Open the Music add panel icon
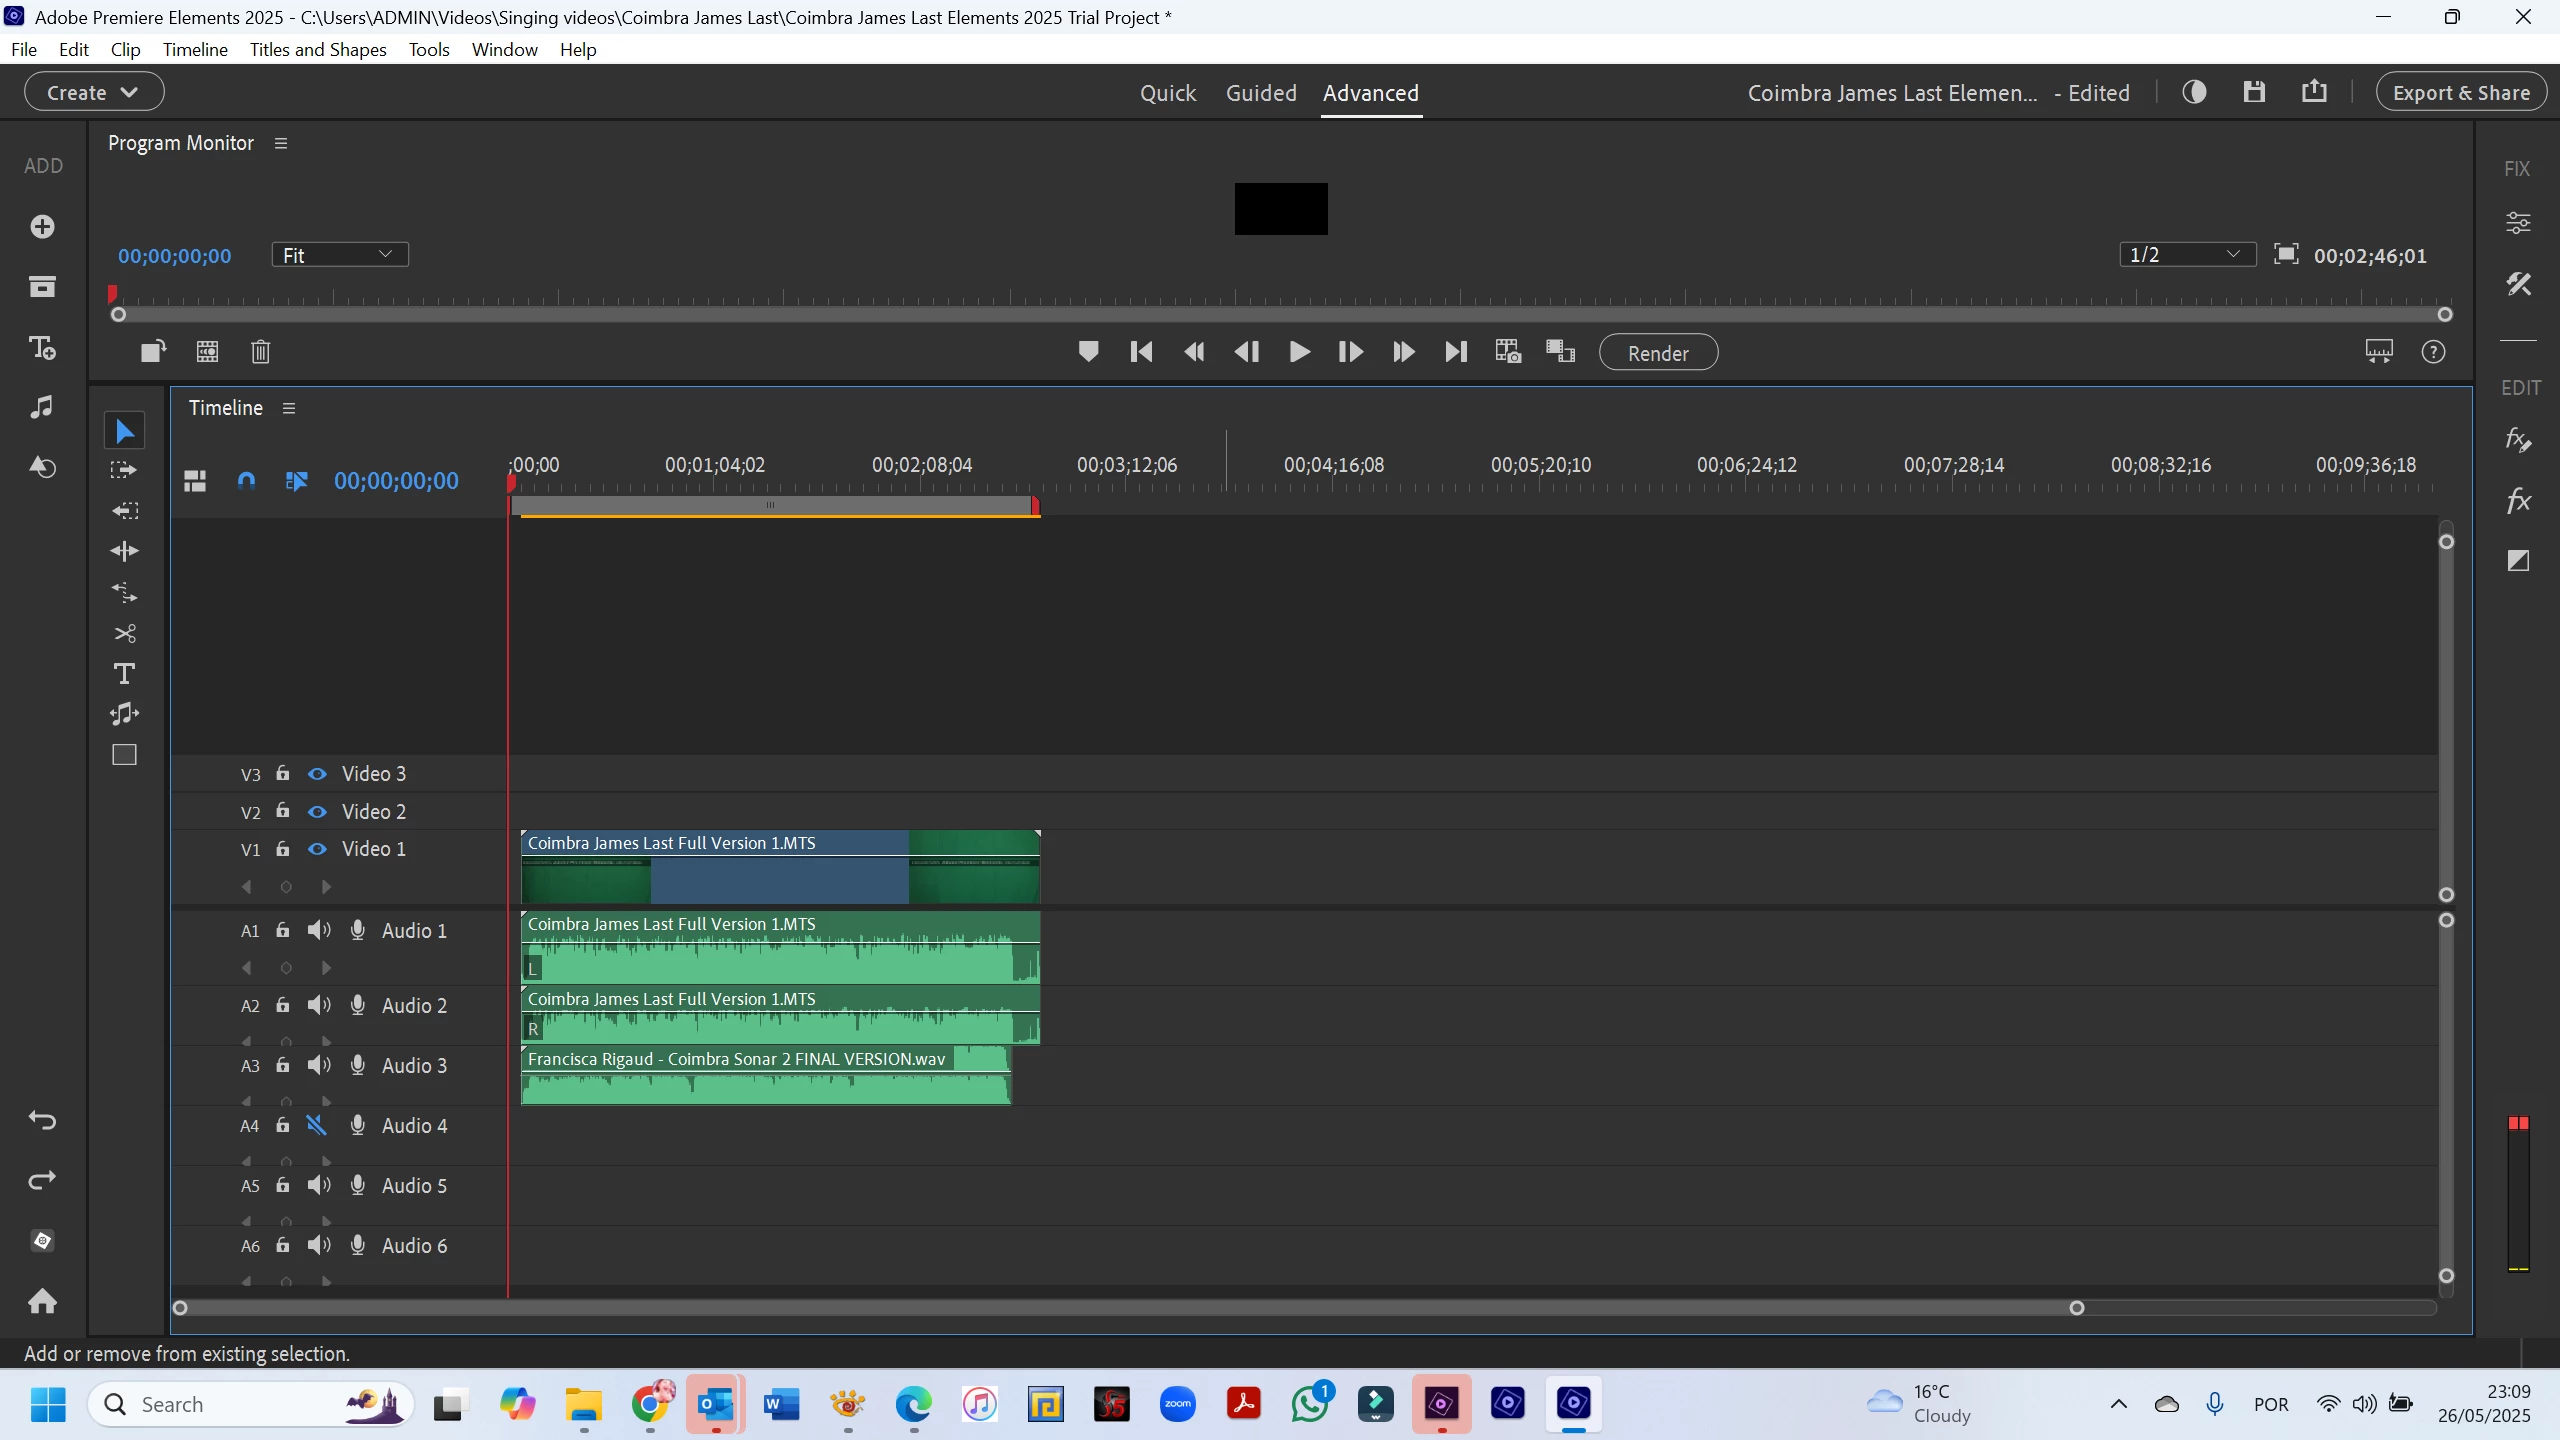The width and height of the screenshot is (2560, 1440). click(x=42, y=407)
